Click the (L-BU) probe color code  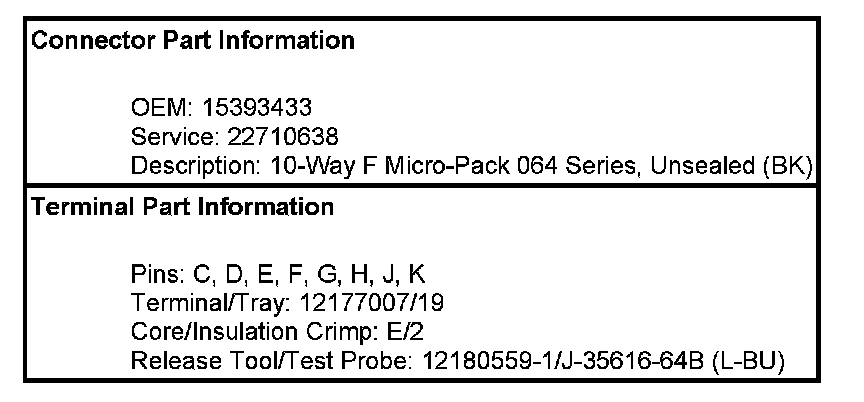(x=748, y=360)
